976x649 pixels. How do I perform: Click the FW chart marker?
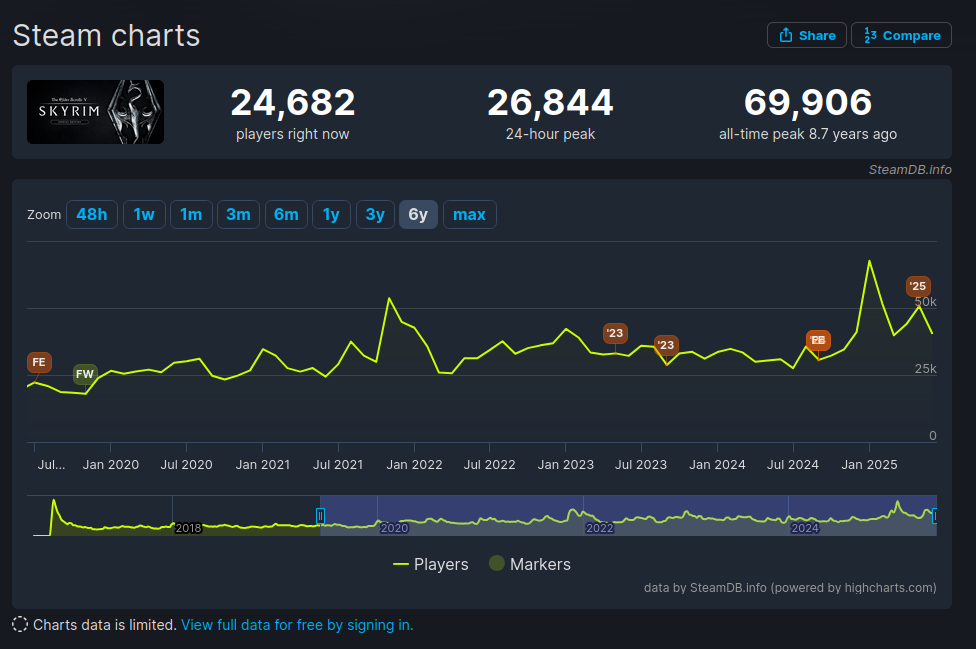(85, 374)
